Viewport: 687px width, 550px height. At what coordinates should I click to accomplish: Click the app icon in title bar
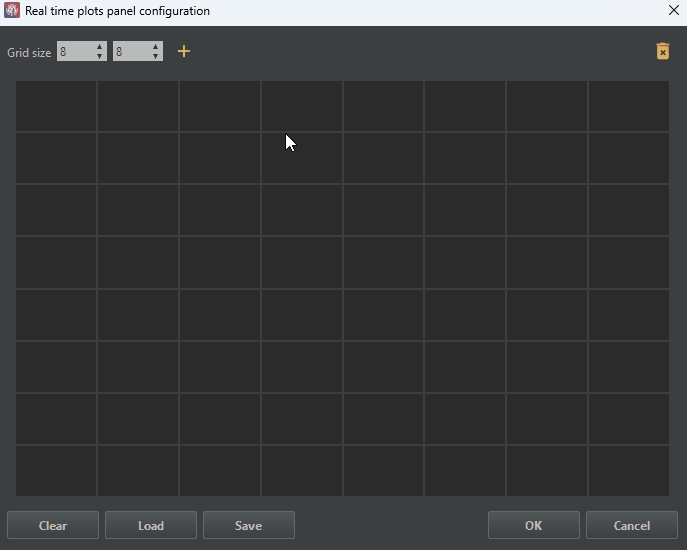[12, 11]
